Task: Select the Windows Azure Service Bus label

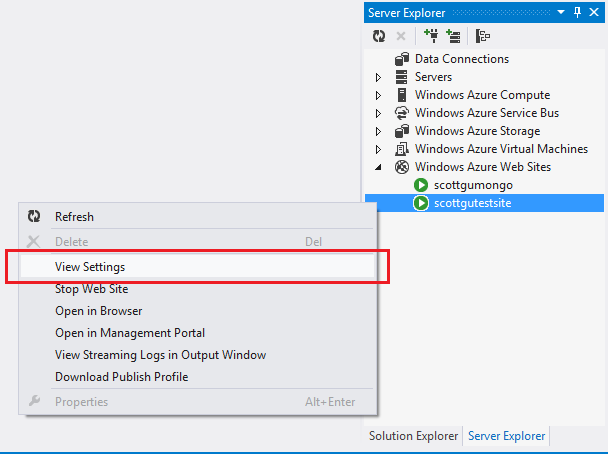Action: pyautogui.click(x=487, y=113)
